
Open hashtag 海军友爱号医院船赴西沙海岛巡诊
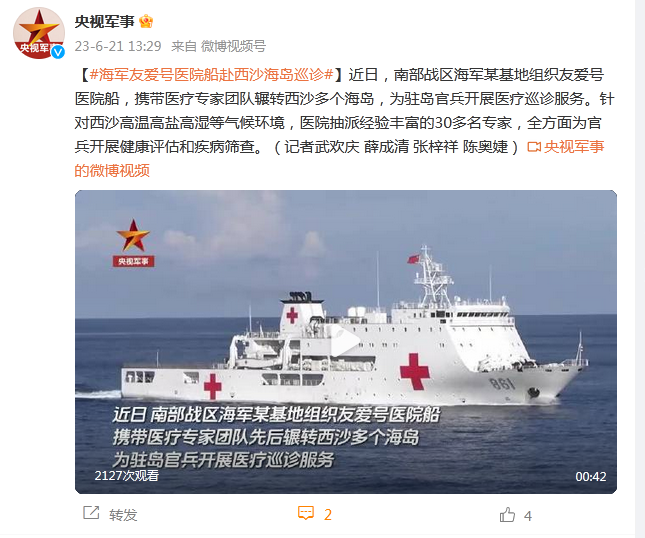[x=211, y=75]
